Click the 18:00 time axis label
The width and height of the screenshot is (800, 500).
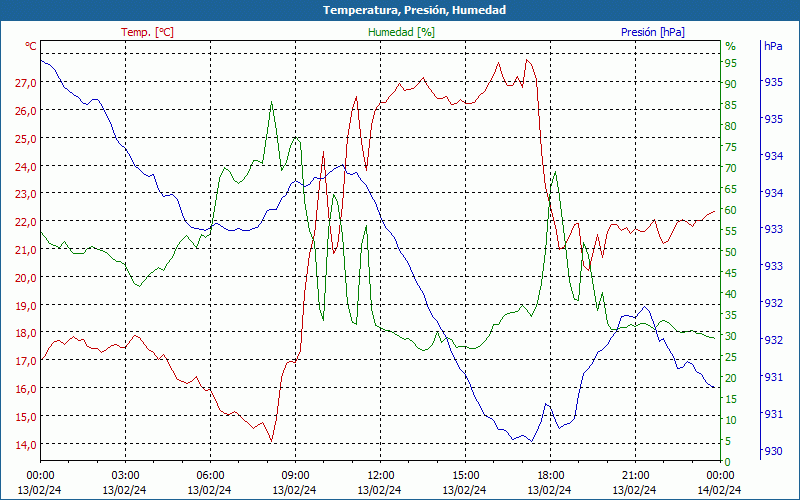tap(549, 476)
